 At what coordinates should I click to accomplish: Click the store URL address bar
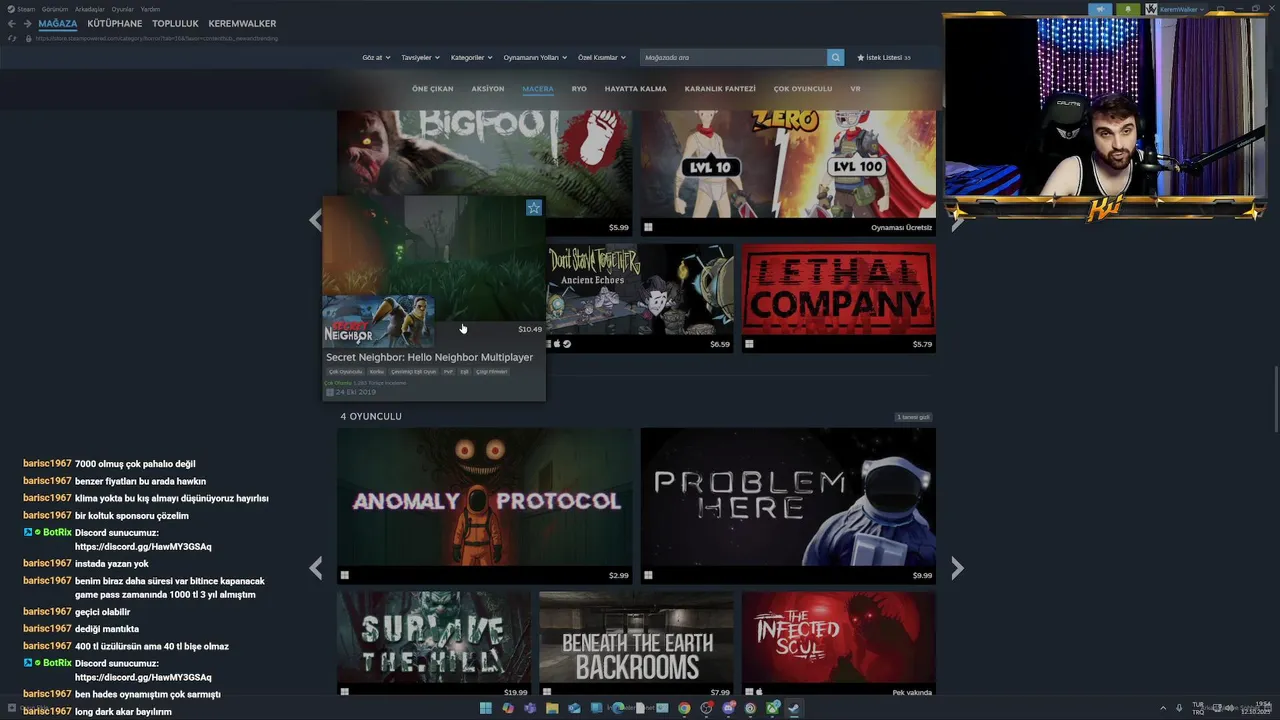(157, 38)
